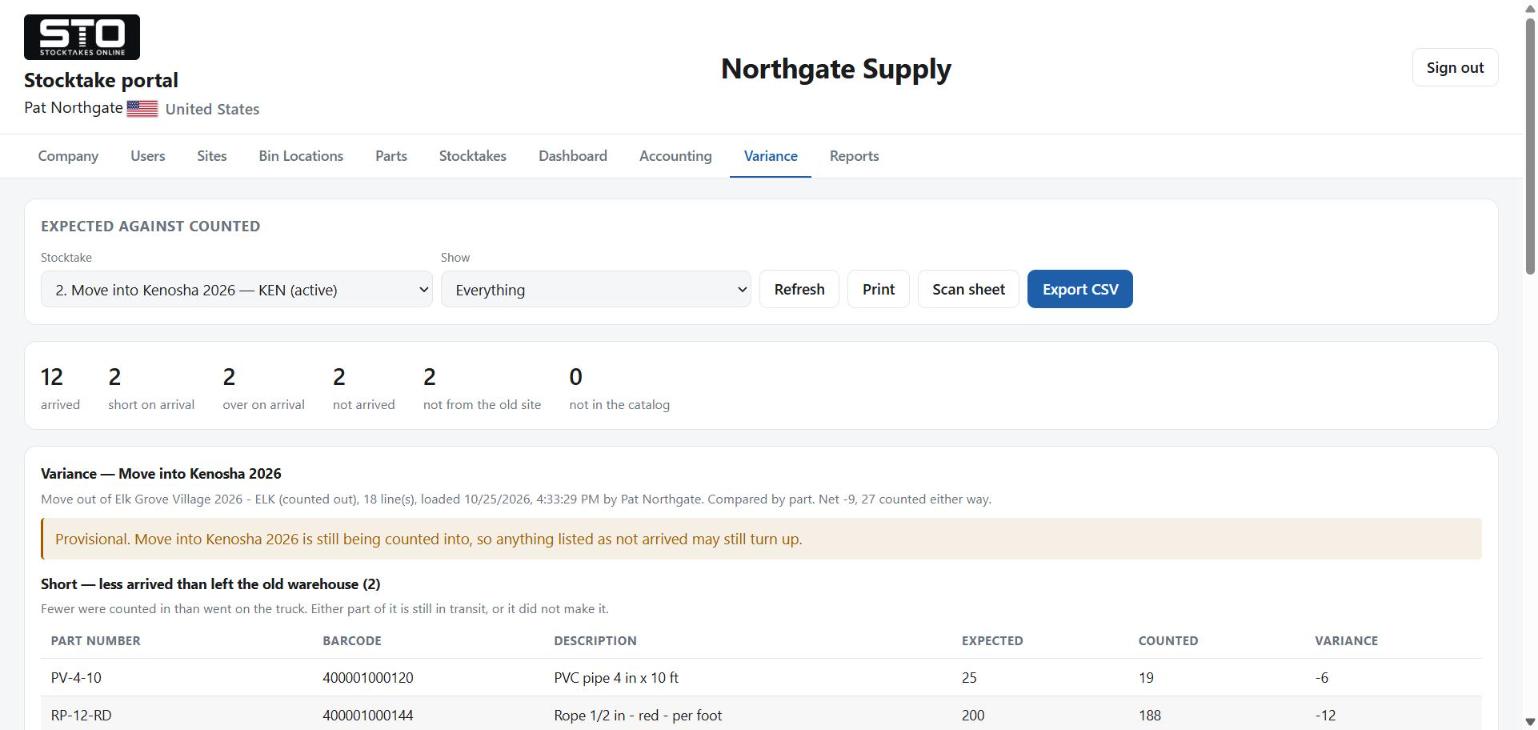The width and height of the screenshot is (1538, 730).
Task: Click the '0 not in the catalog' statistic
Action: (x=619, y=388)
